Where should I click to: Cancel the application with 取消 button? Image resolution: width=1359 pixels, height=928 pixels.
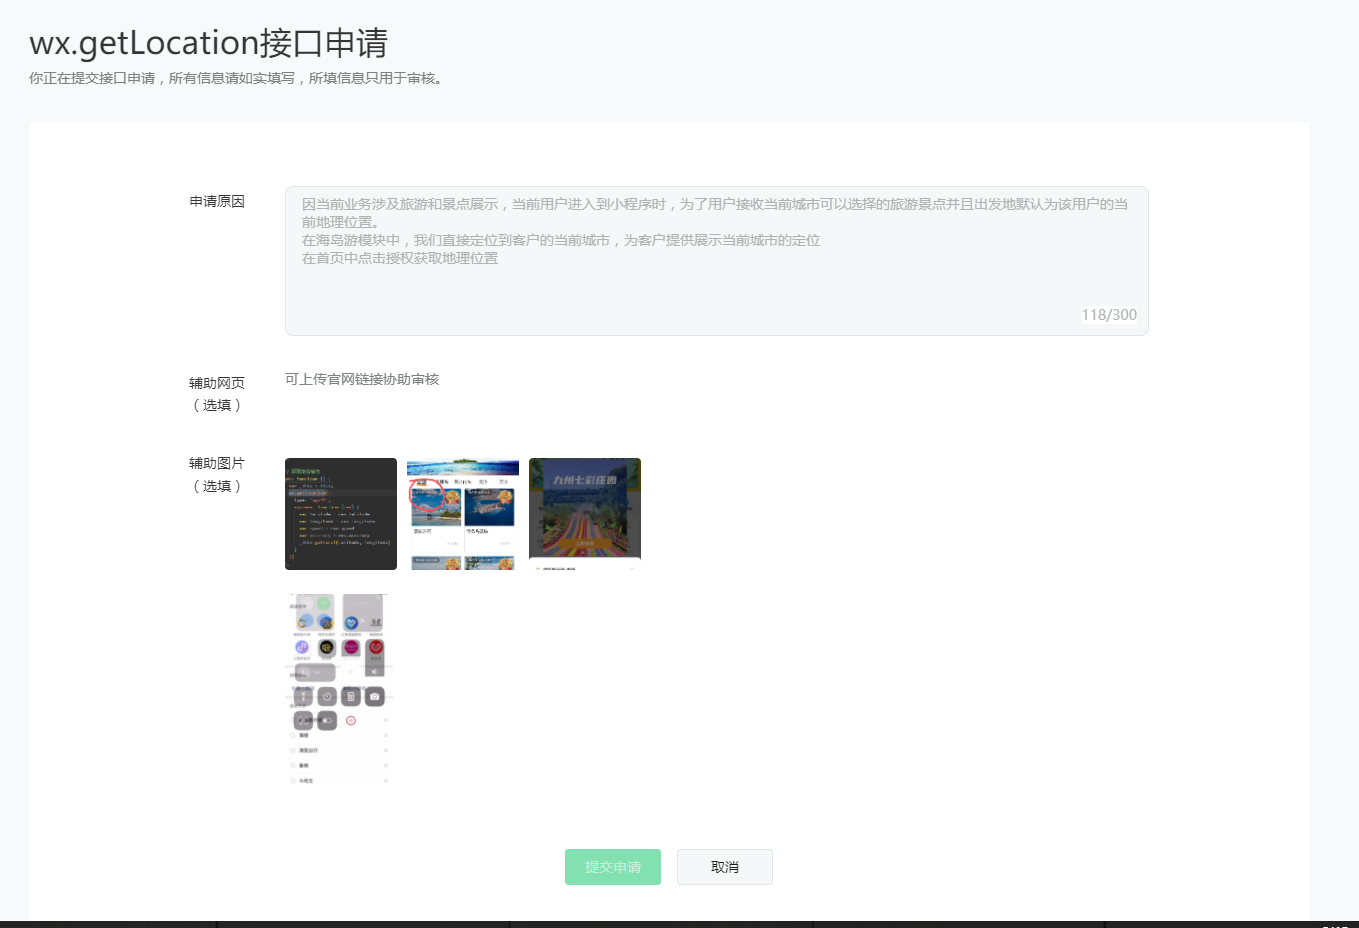click(724, 867)
